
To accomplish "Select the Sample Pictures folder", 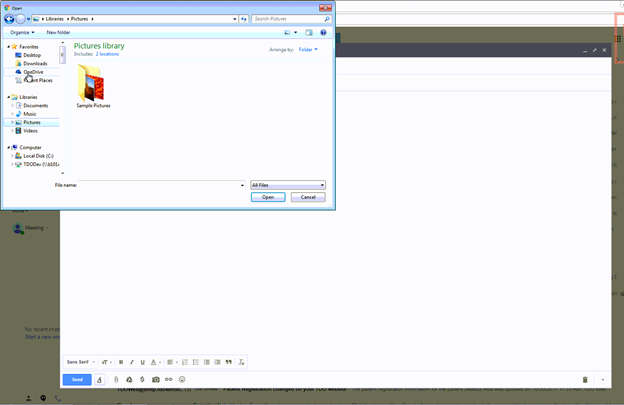I will pyautogui.click(x=92, y=87).
